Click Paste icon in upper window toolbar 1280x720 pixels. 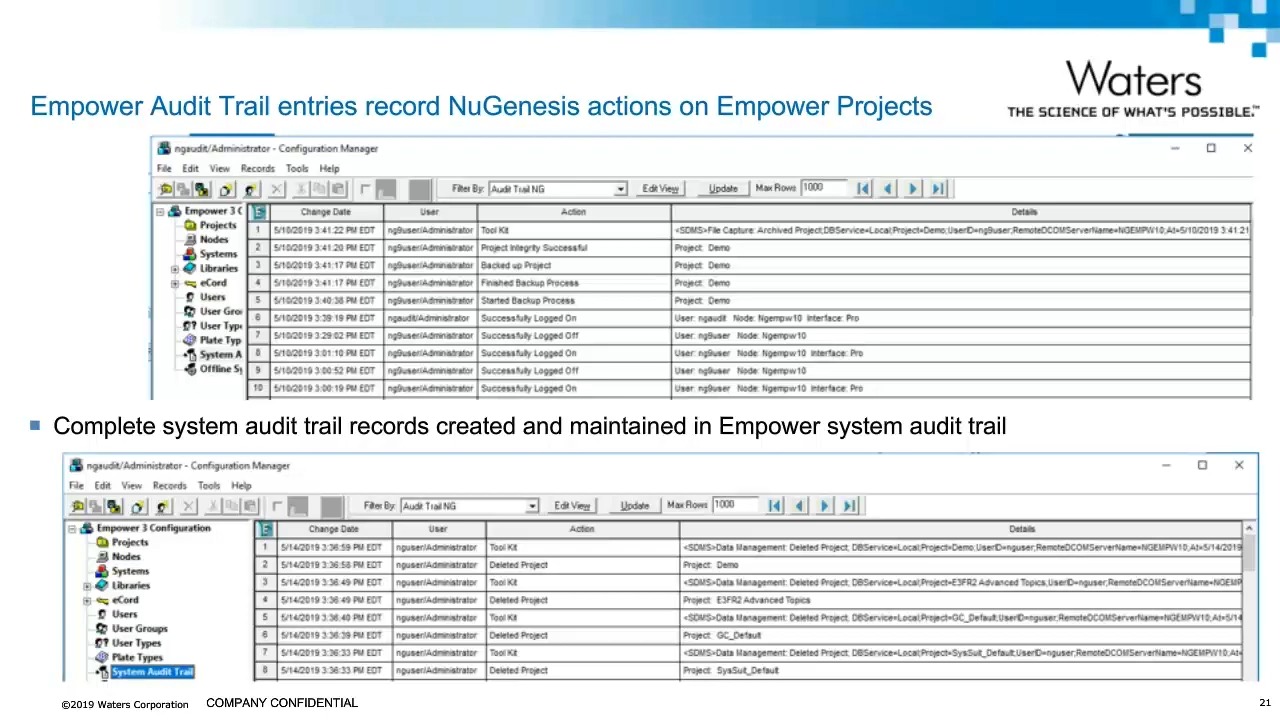click(x=337, y=189)
